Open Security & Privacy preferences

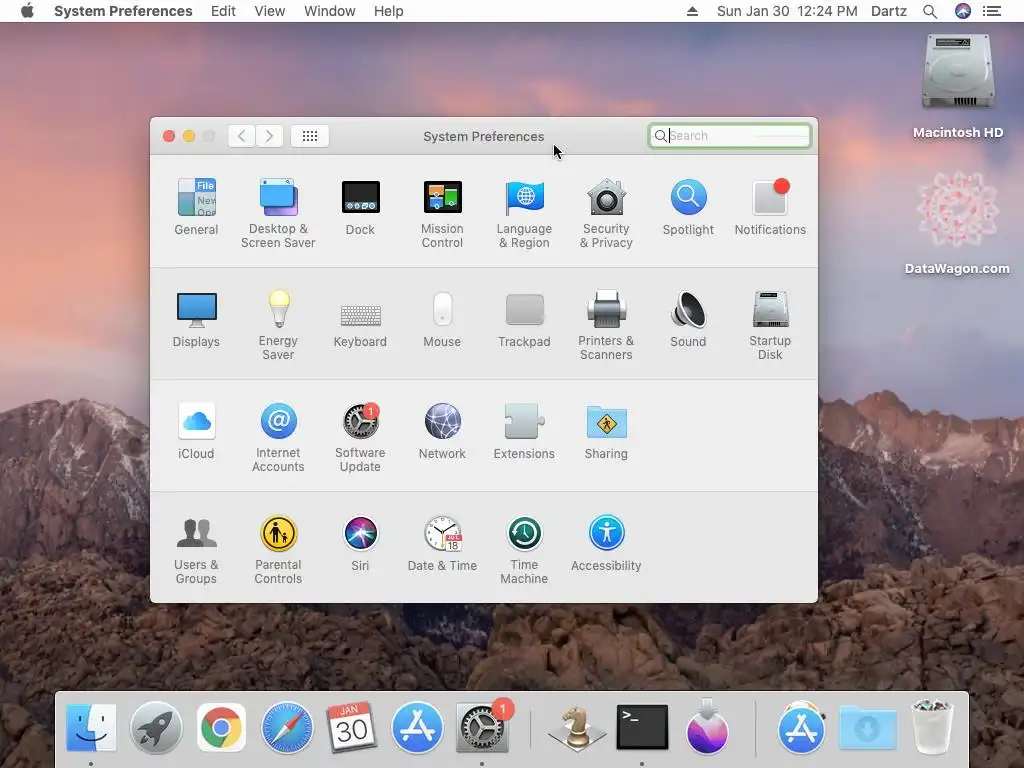click(x=607, y=213)
